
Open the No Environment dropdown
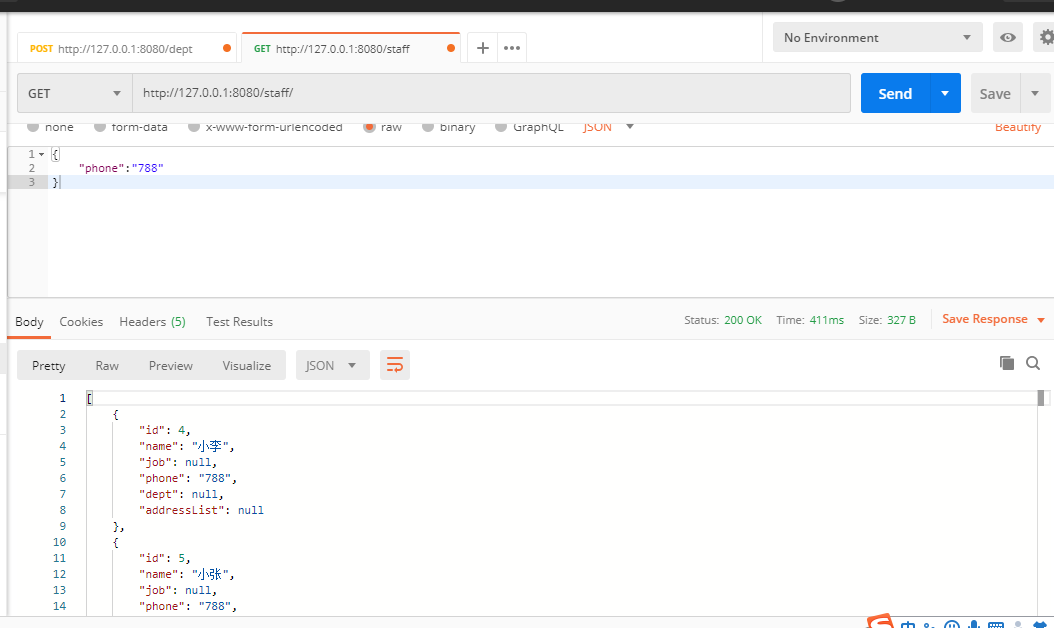pyautogui.click(x=877, y=38)
